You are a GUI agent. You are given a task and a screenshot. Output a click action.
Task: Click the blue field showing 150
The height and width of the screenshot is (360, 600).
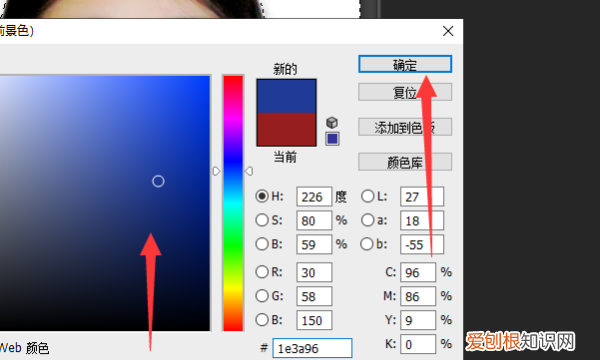[314, 320]
